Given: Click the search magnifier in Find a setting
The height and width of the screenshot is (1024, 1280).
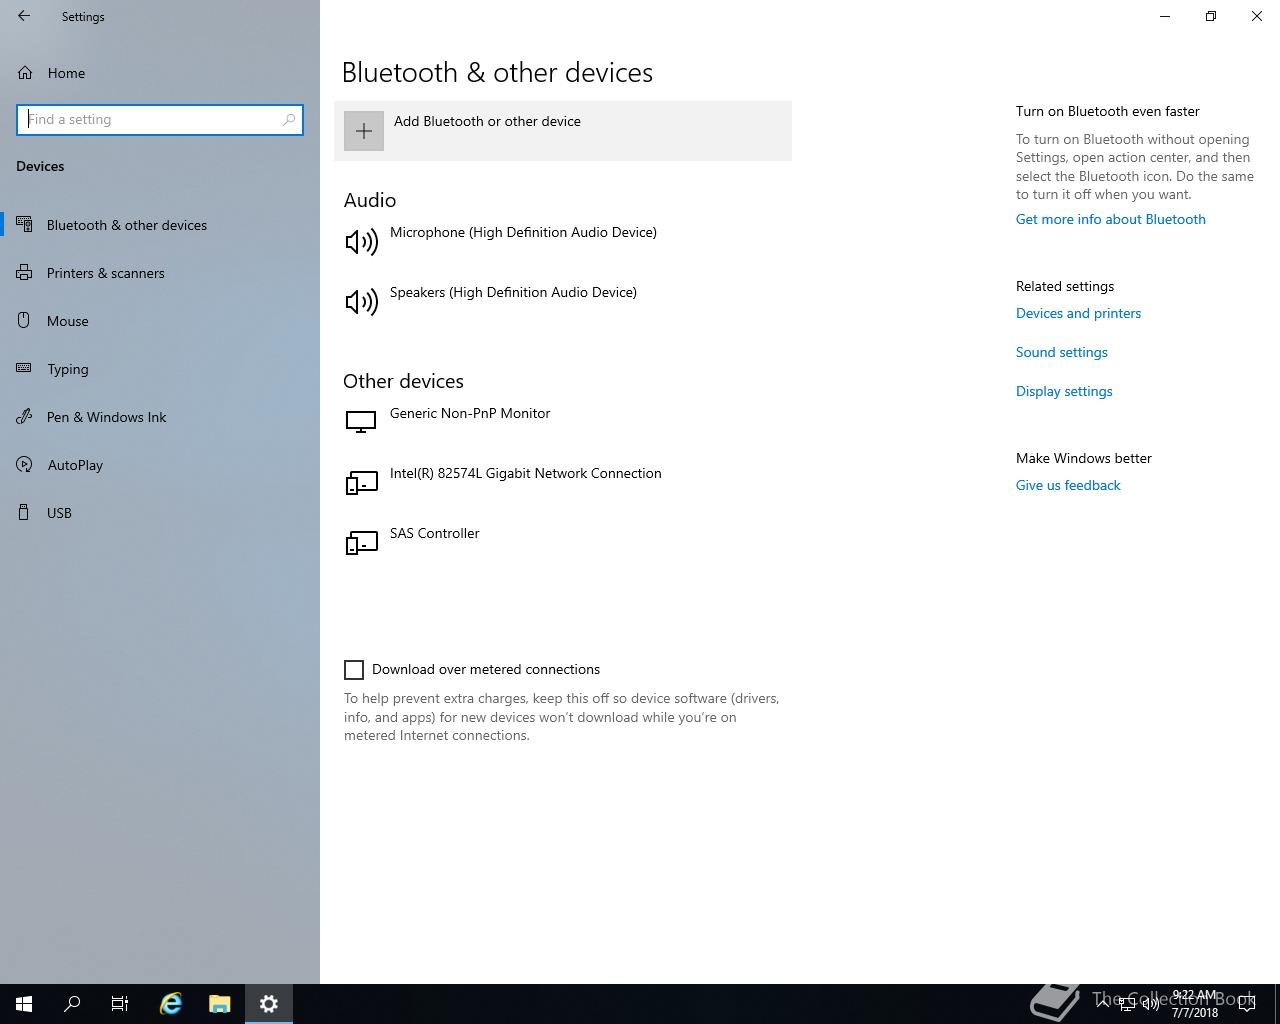Looking at the screenshot, I should coord(289,119).
